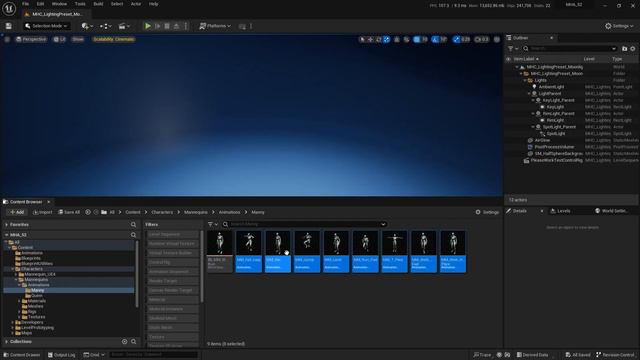Select the translate gizmo tool in viewport

coord(370,40)
